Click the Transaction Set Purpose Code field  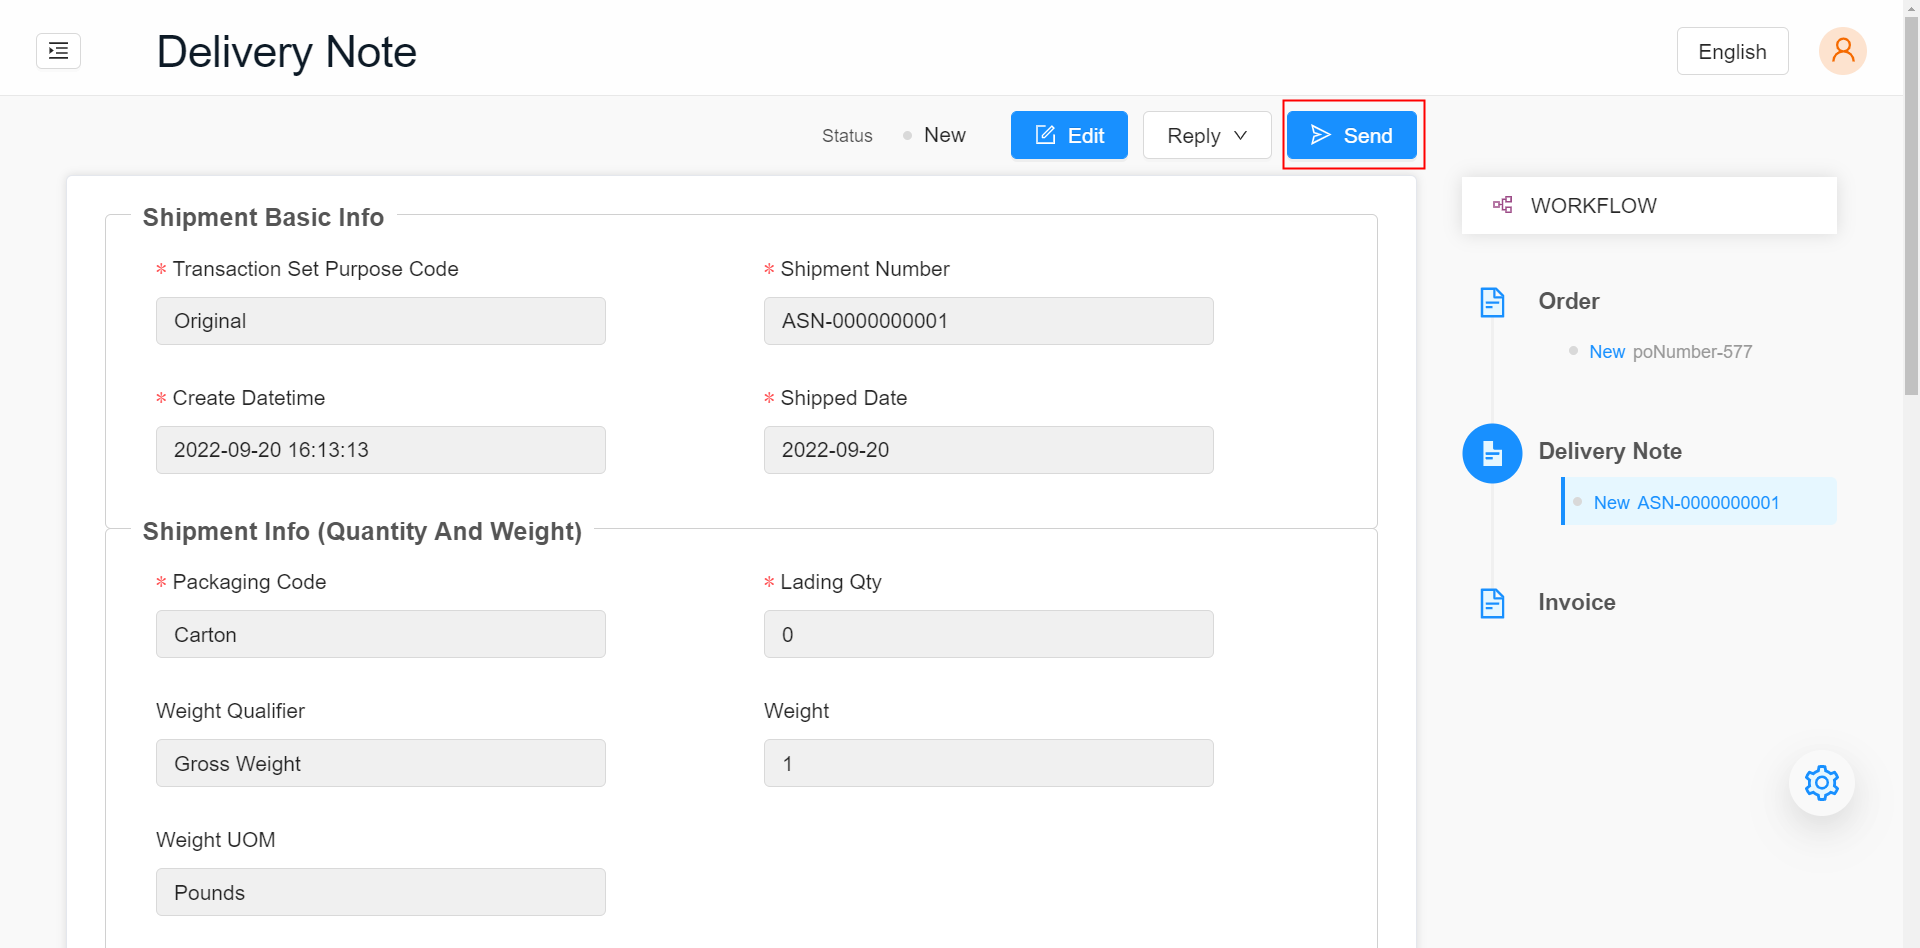coord(381,321)
